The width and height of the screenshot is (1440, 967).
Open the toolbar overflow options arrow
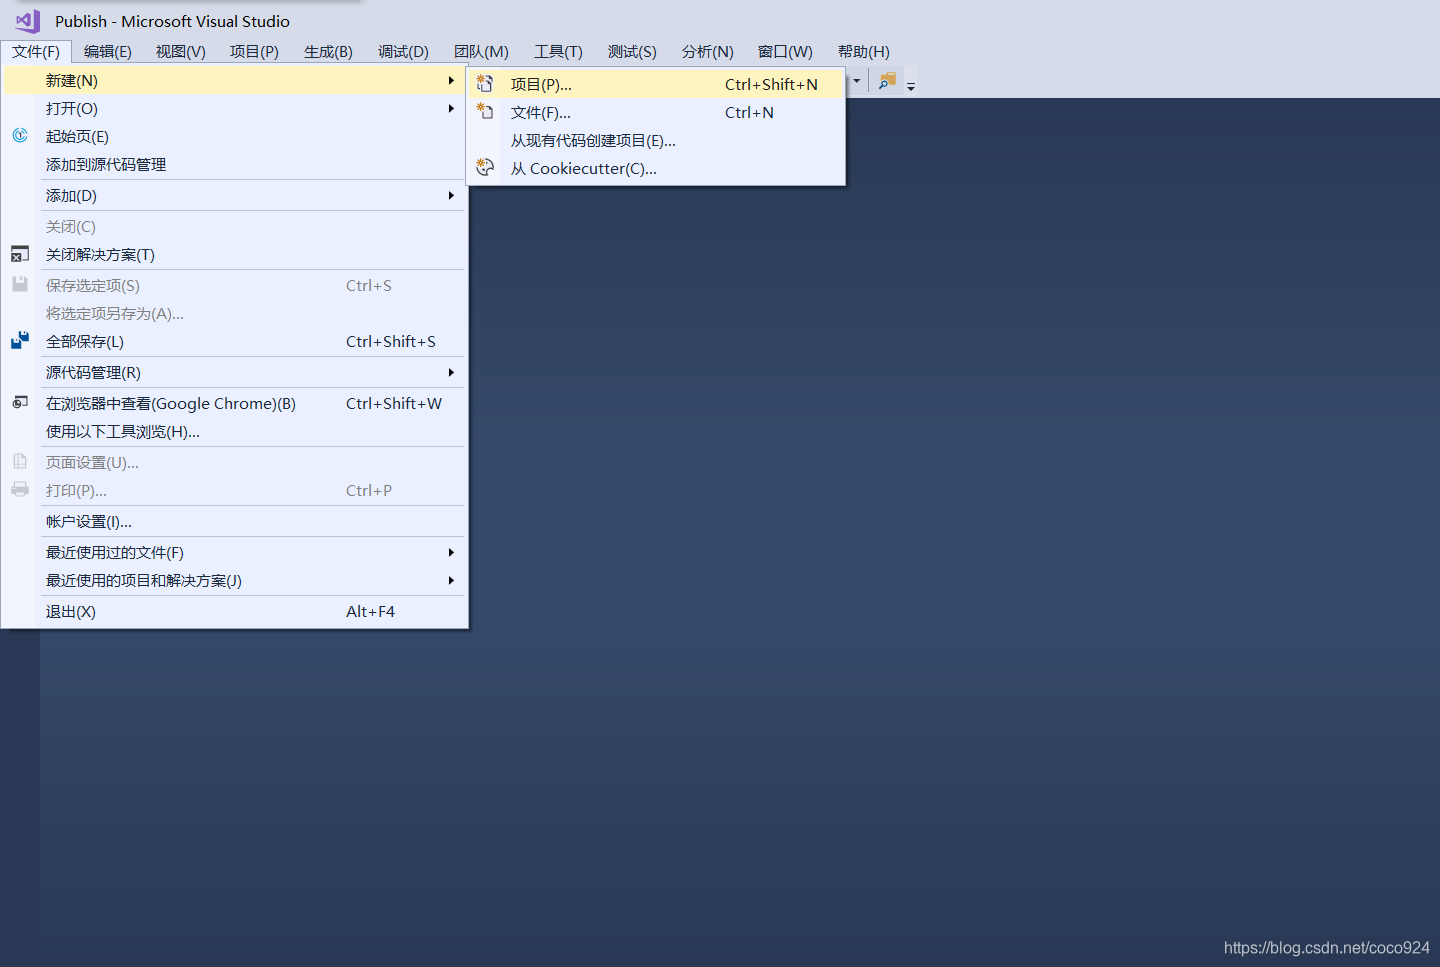pos(911,87)
